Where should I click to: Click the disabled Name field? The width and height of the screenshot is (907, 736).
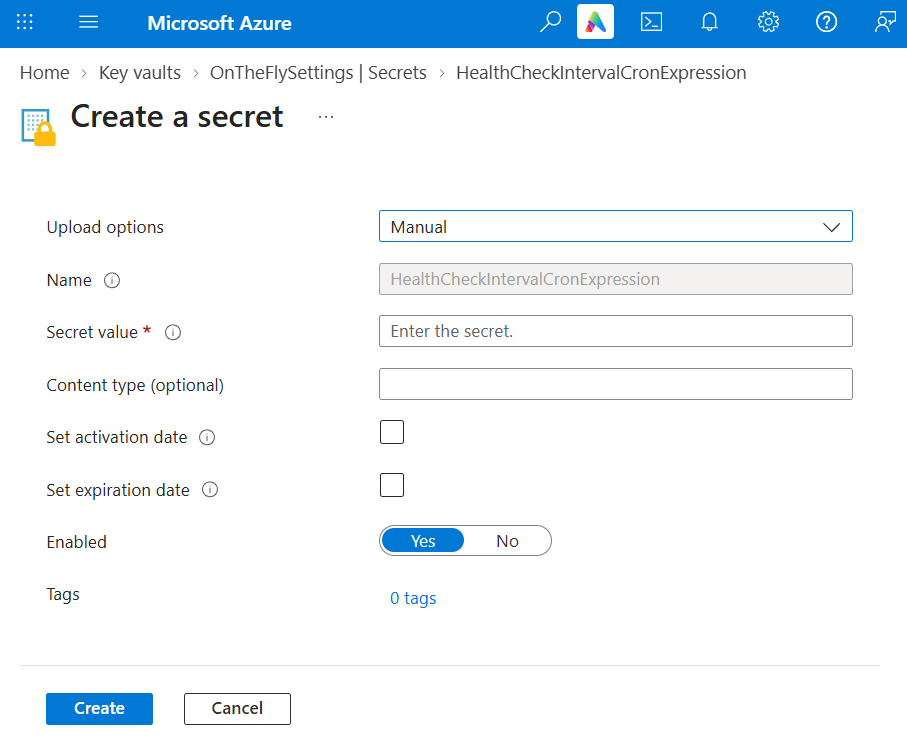615,279
